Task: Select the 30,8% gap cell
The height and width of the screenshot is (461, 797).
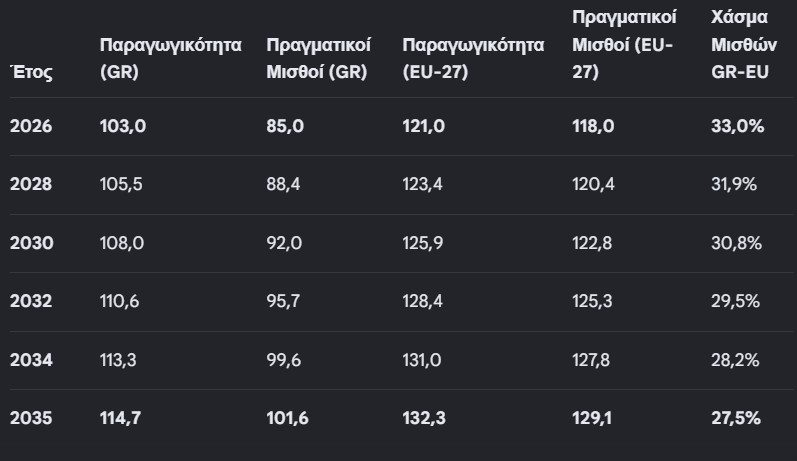Action: tap(737, 243)
